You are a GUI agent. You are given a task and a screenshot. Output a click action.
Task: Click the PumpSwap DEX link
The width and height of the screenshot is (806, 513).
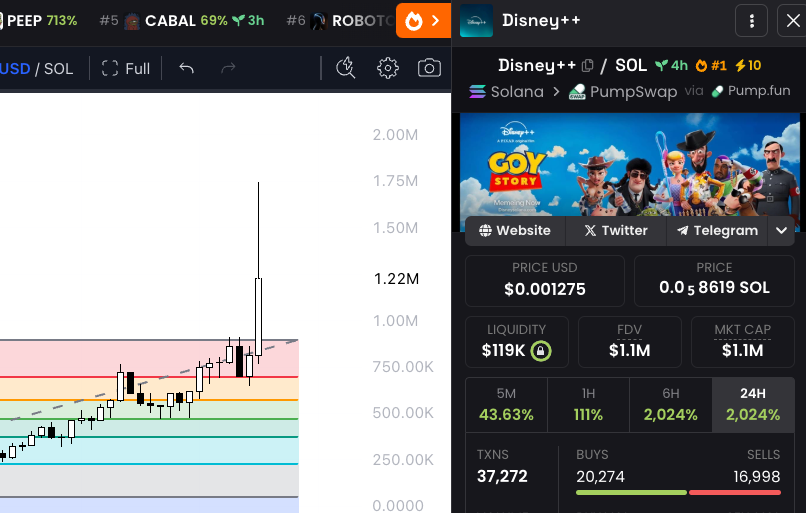pyautogui.click(x=623, y=92)
